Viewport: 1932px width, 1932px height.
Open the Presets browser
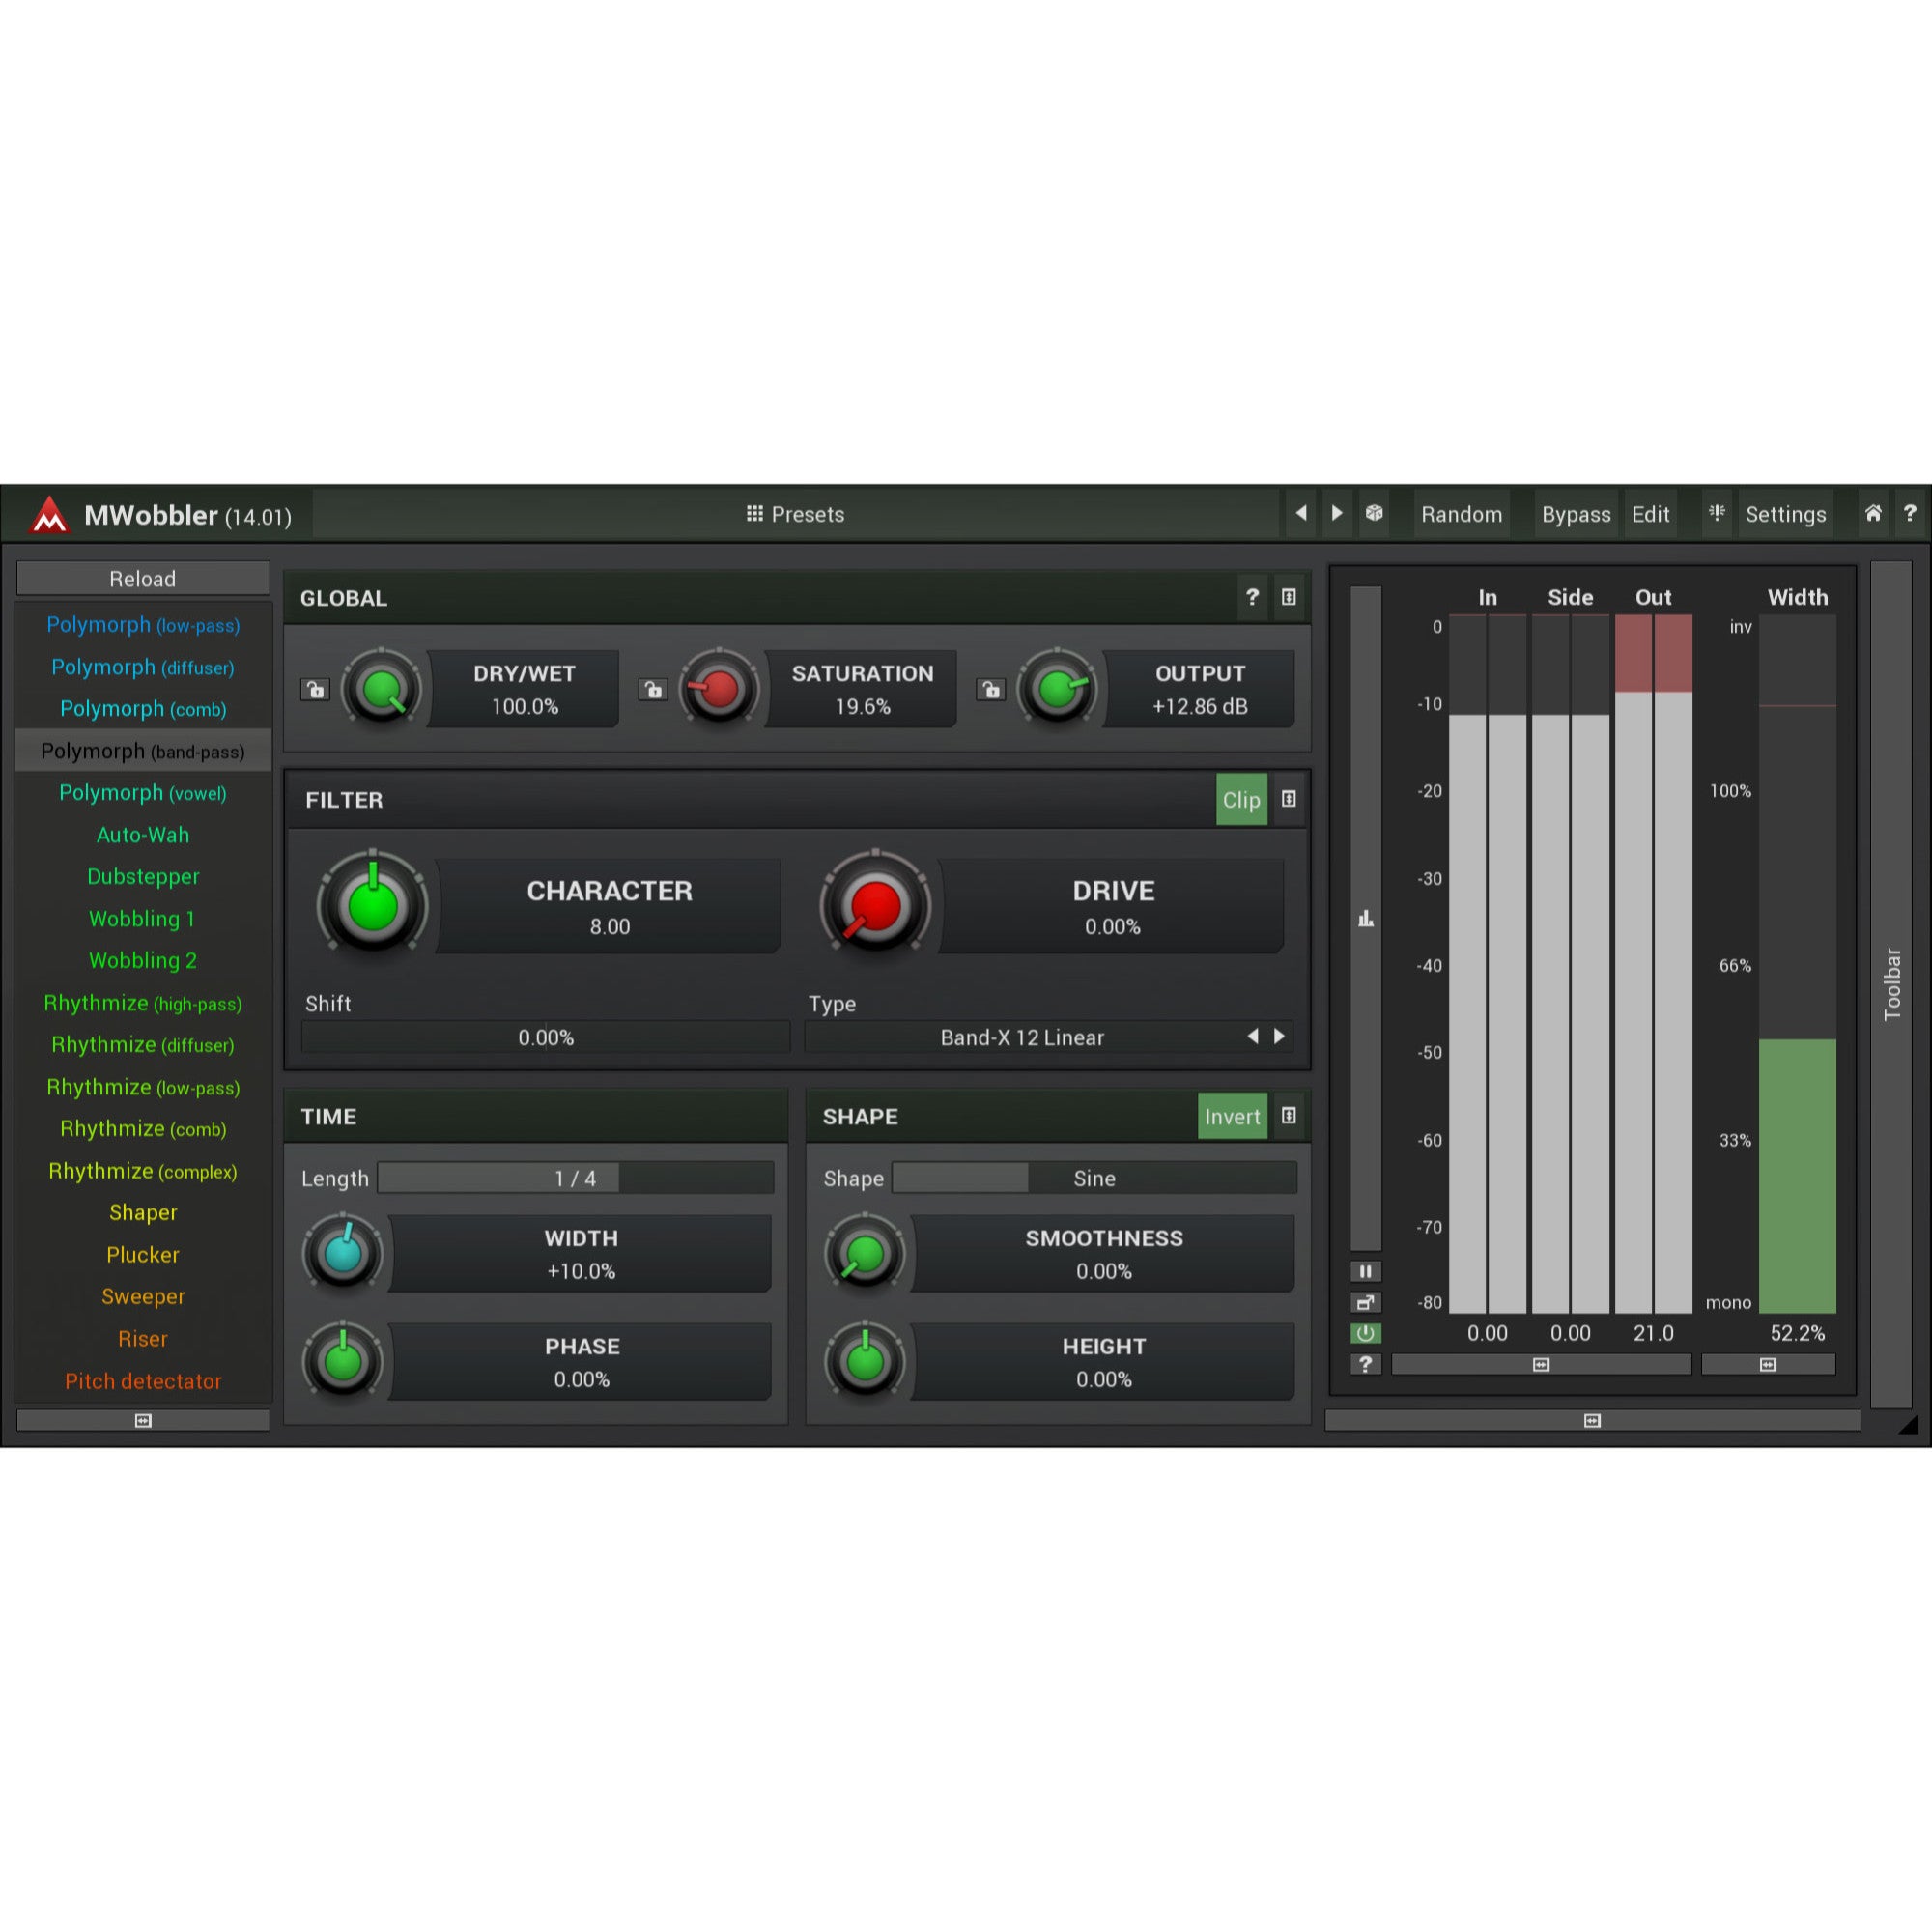[796, 514]
